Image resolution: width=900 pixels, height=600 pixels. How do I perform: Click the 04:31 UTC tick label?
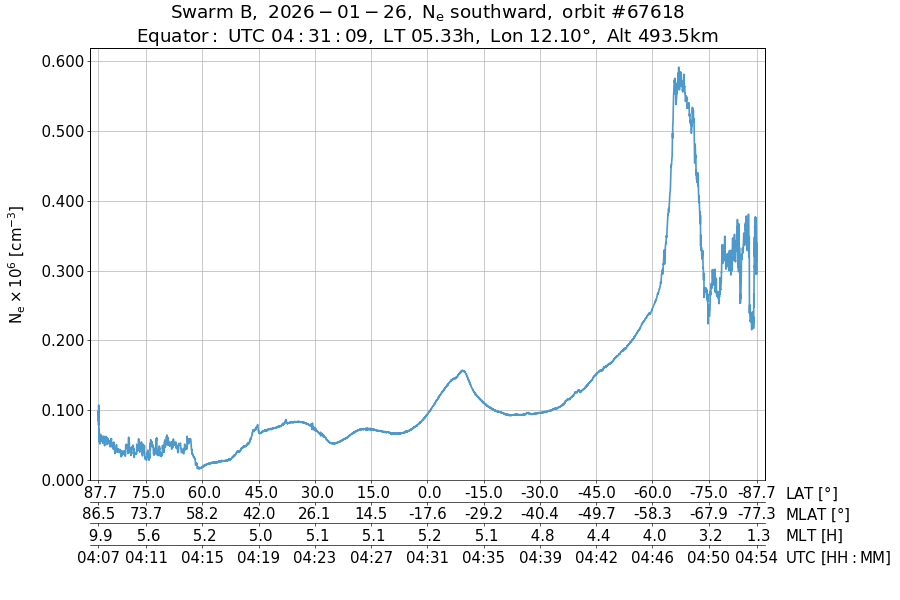pos(428,557)
